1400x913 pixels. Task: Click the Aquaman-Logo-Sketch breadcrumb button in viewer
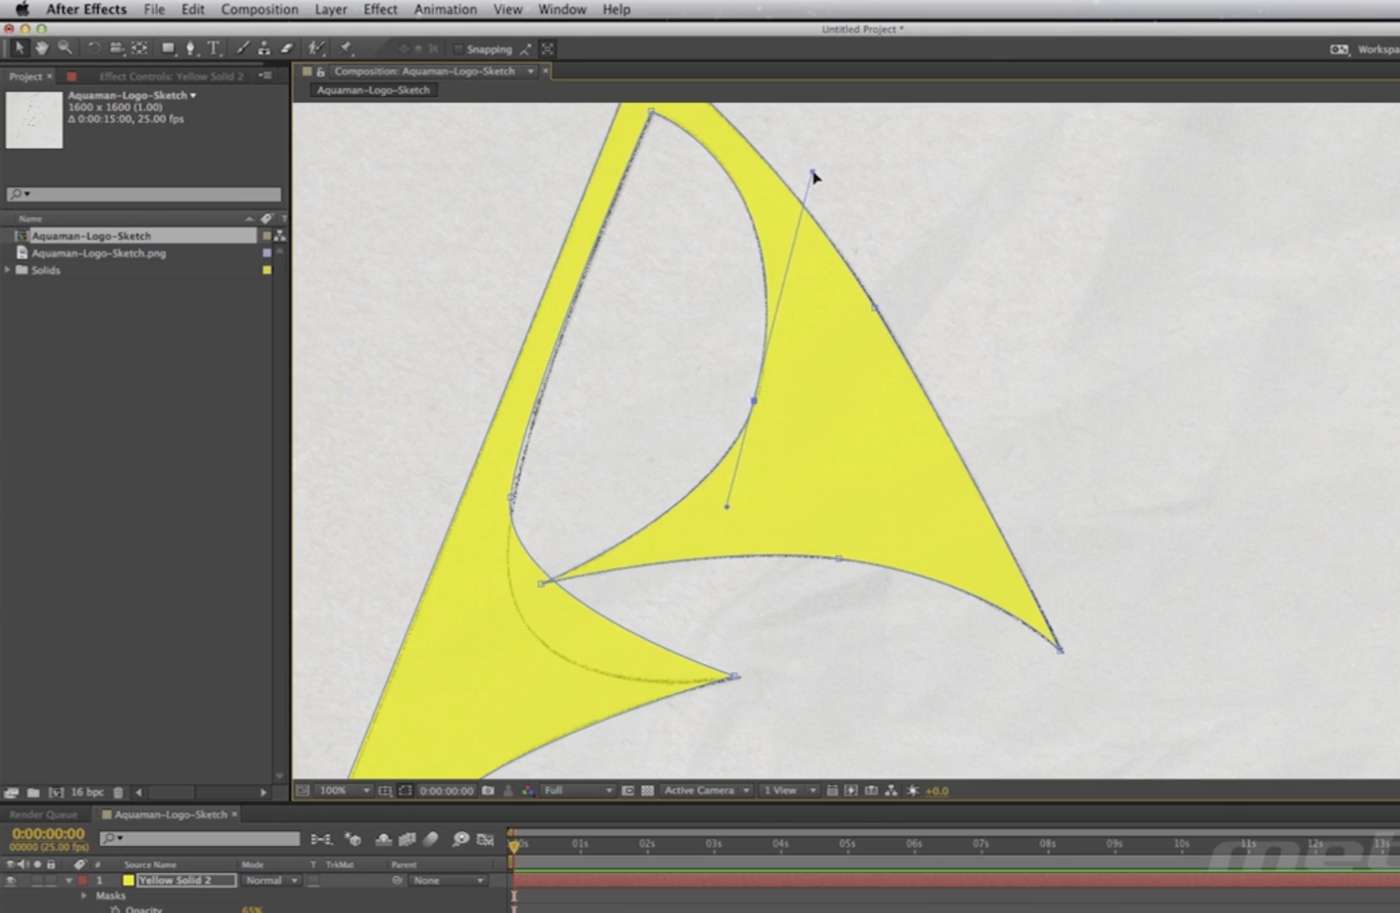click(x=373, y=90)
